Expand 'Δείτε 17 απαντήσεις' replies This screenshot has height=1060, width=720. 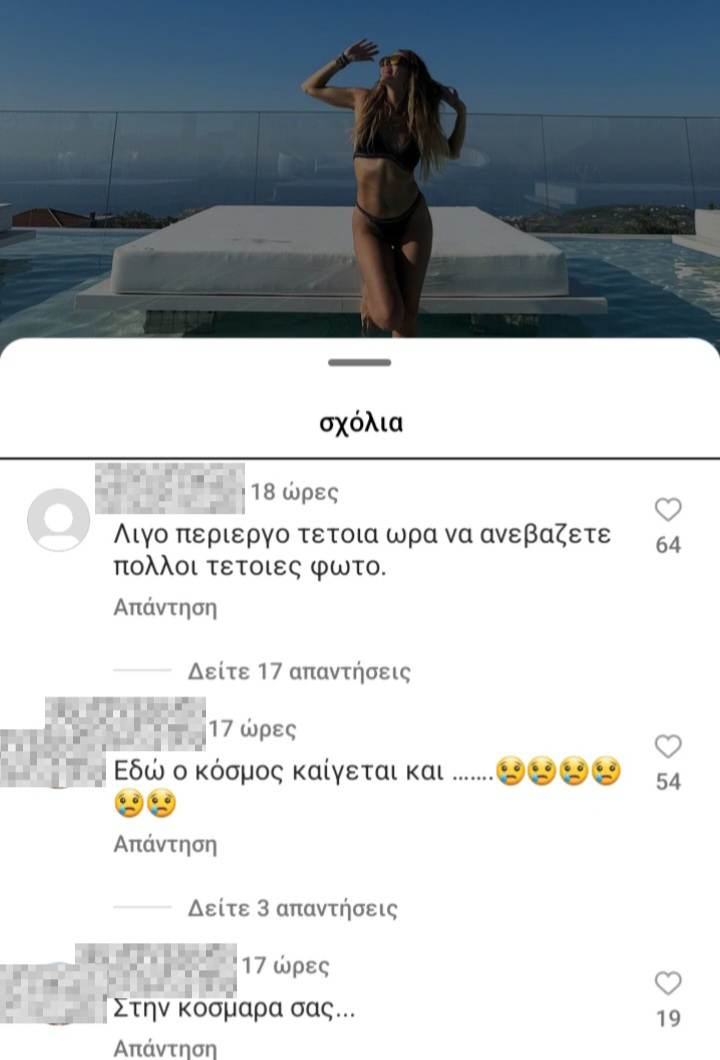pos(299,671)
